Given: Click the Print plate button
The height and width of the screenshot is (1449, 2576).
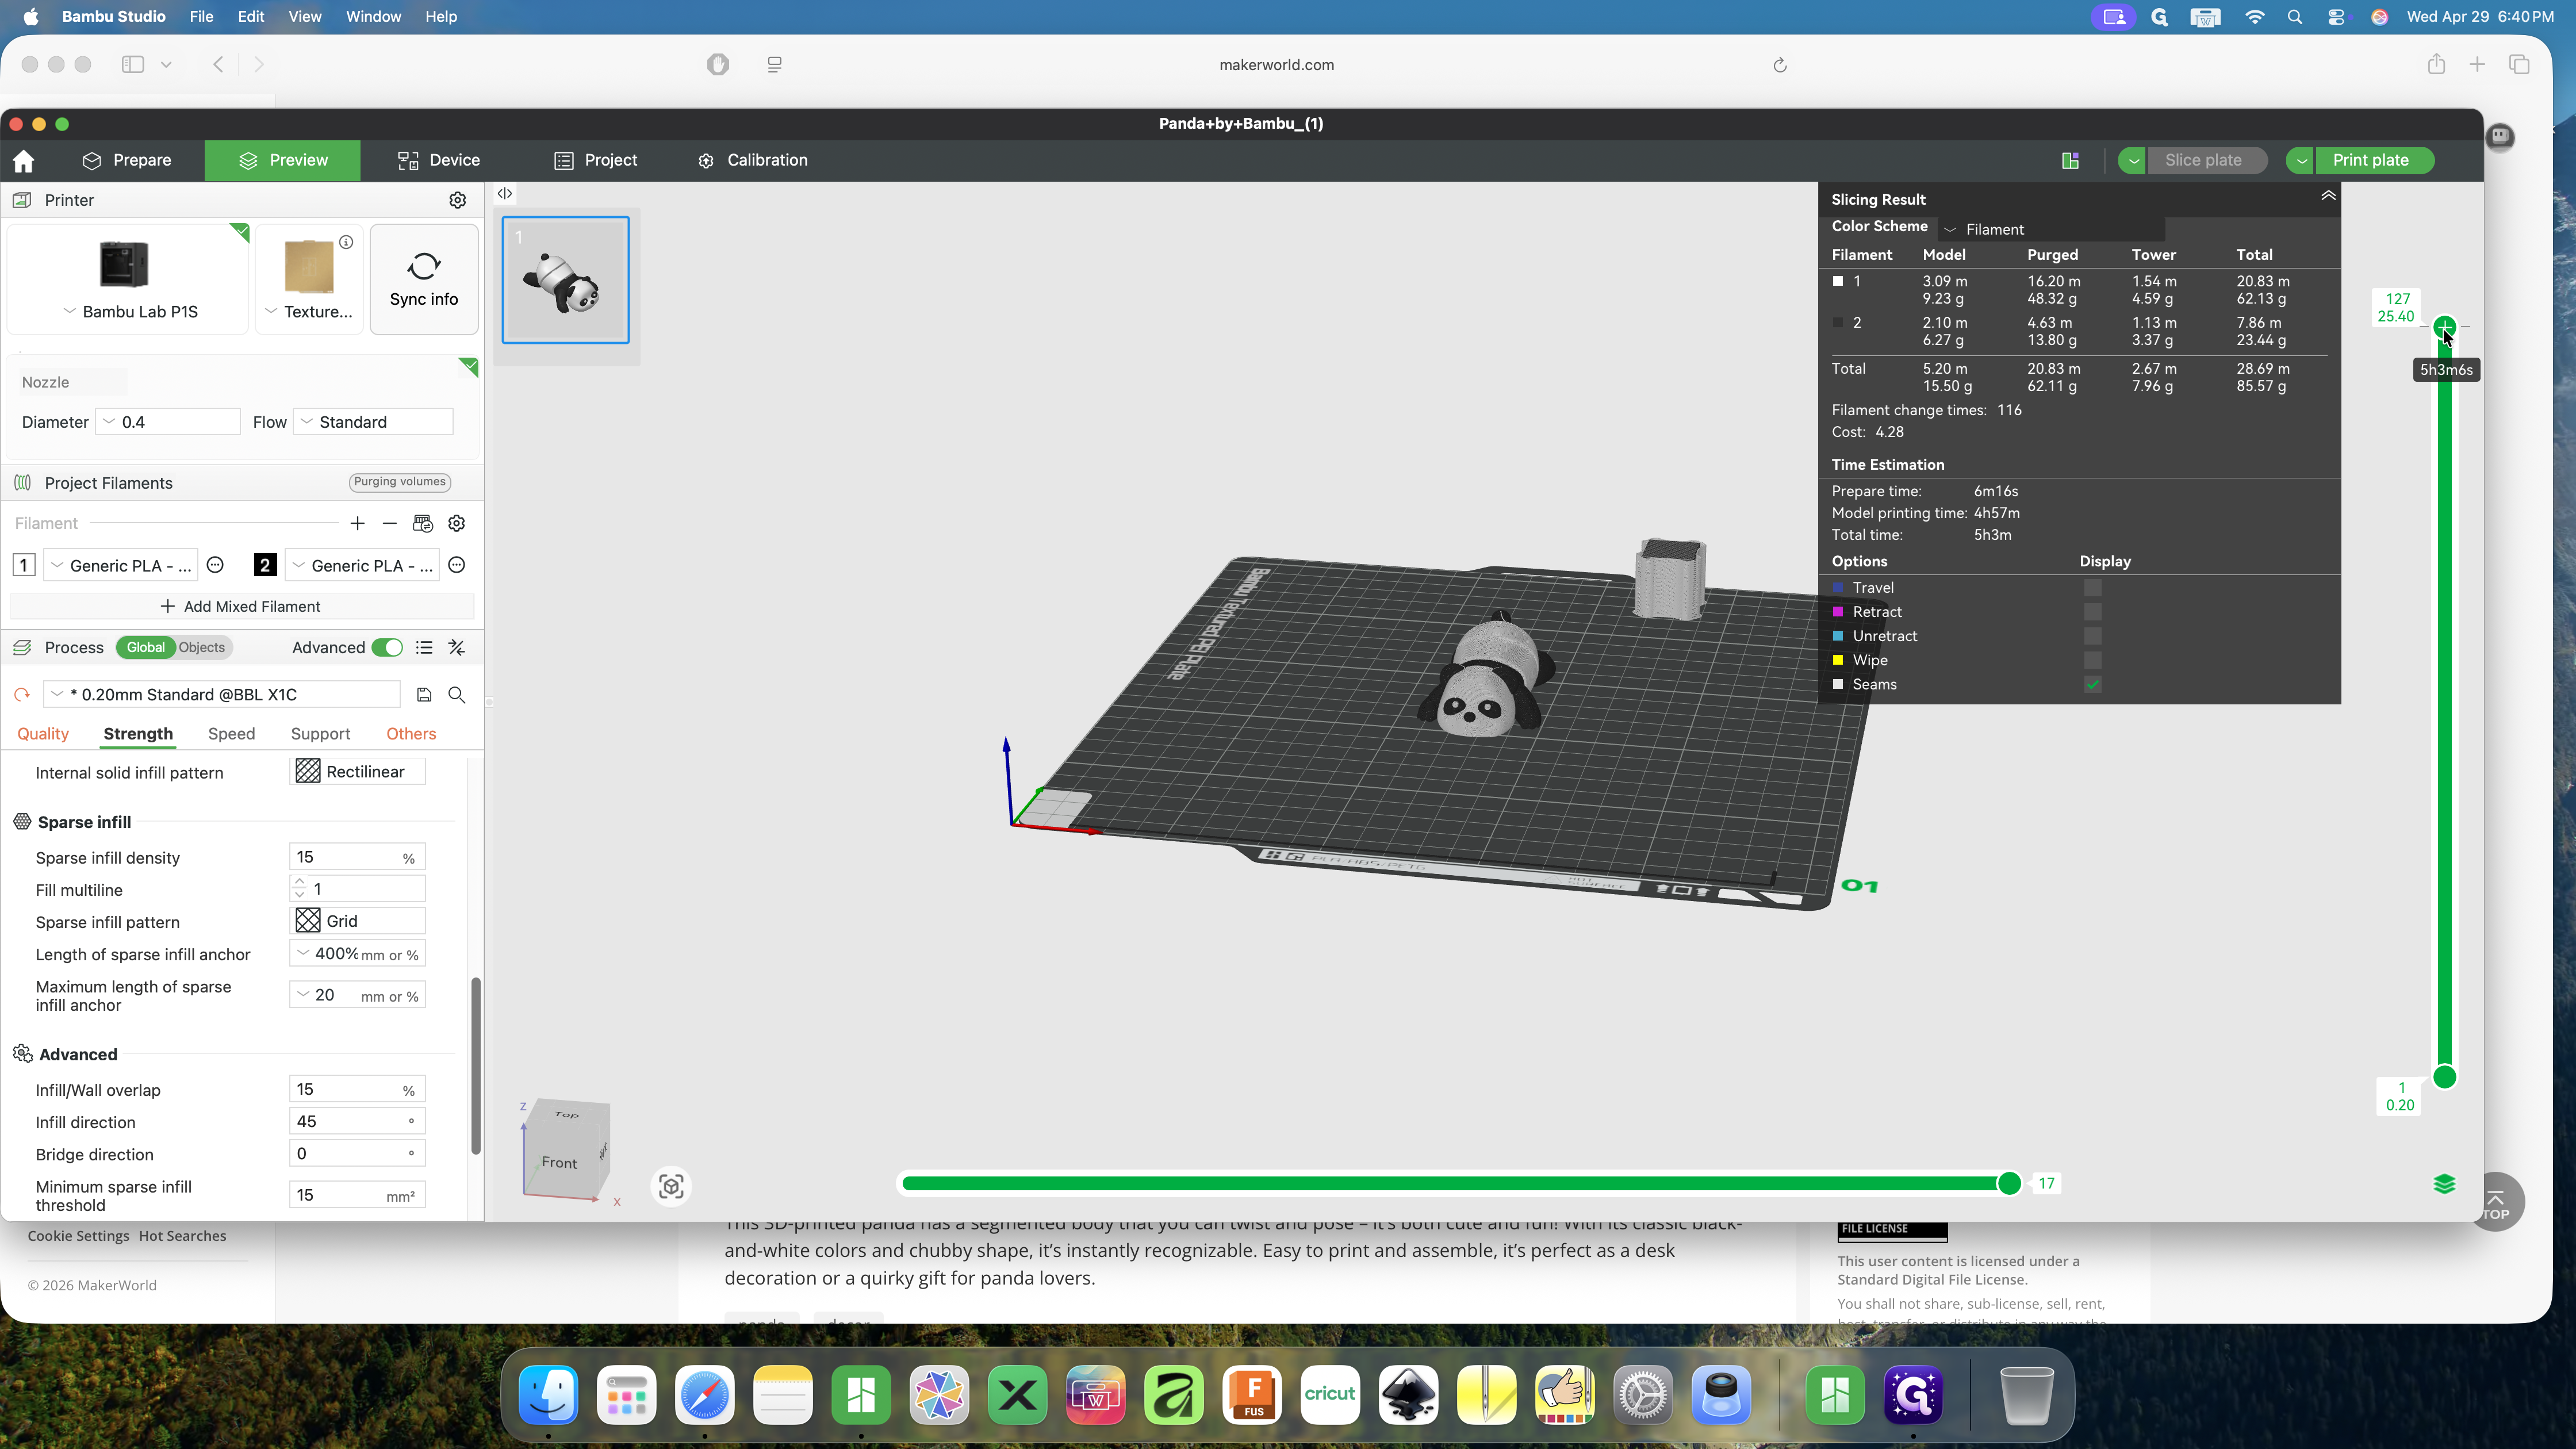Looking at the screenshot, I should [2370, 161].
